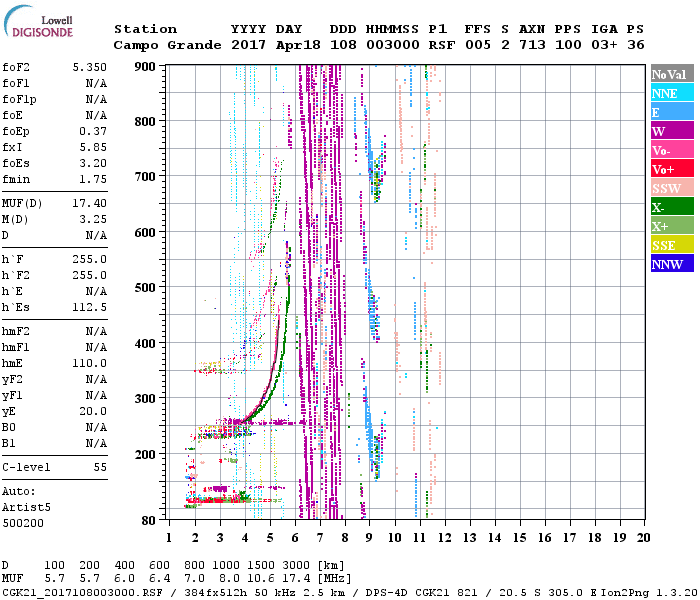Click the RSF program value
Image resolution: width=700 pixels, height=600 pixels.
[442, 45]
